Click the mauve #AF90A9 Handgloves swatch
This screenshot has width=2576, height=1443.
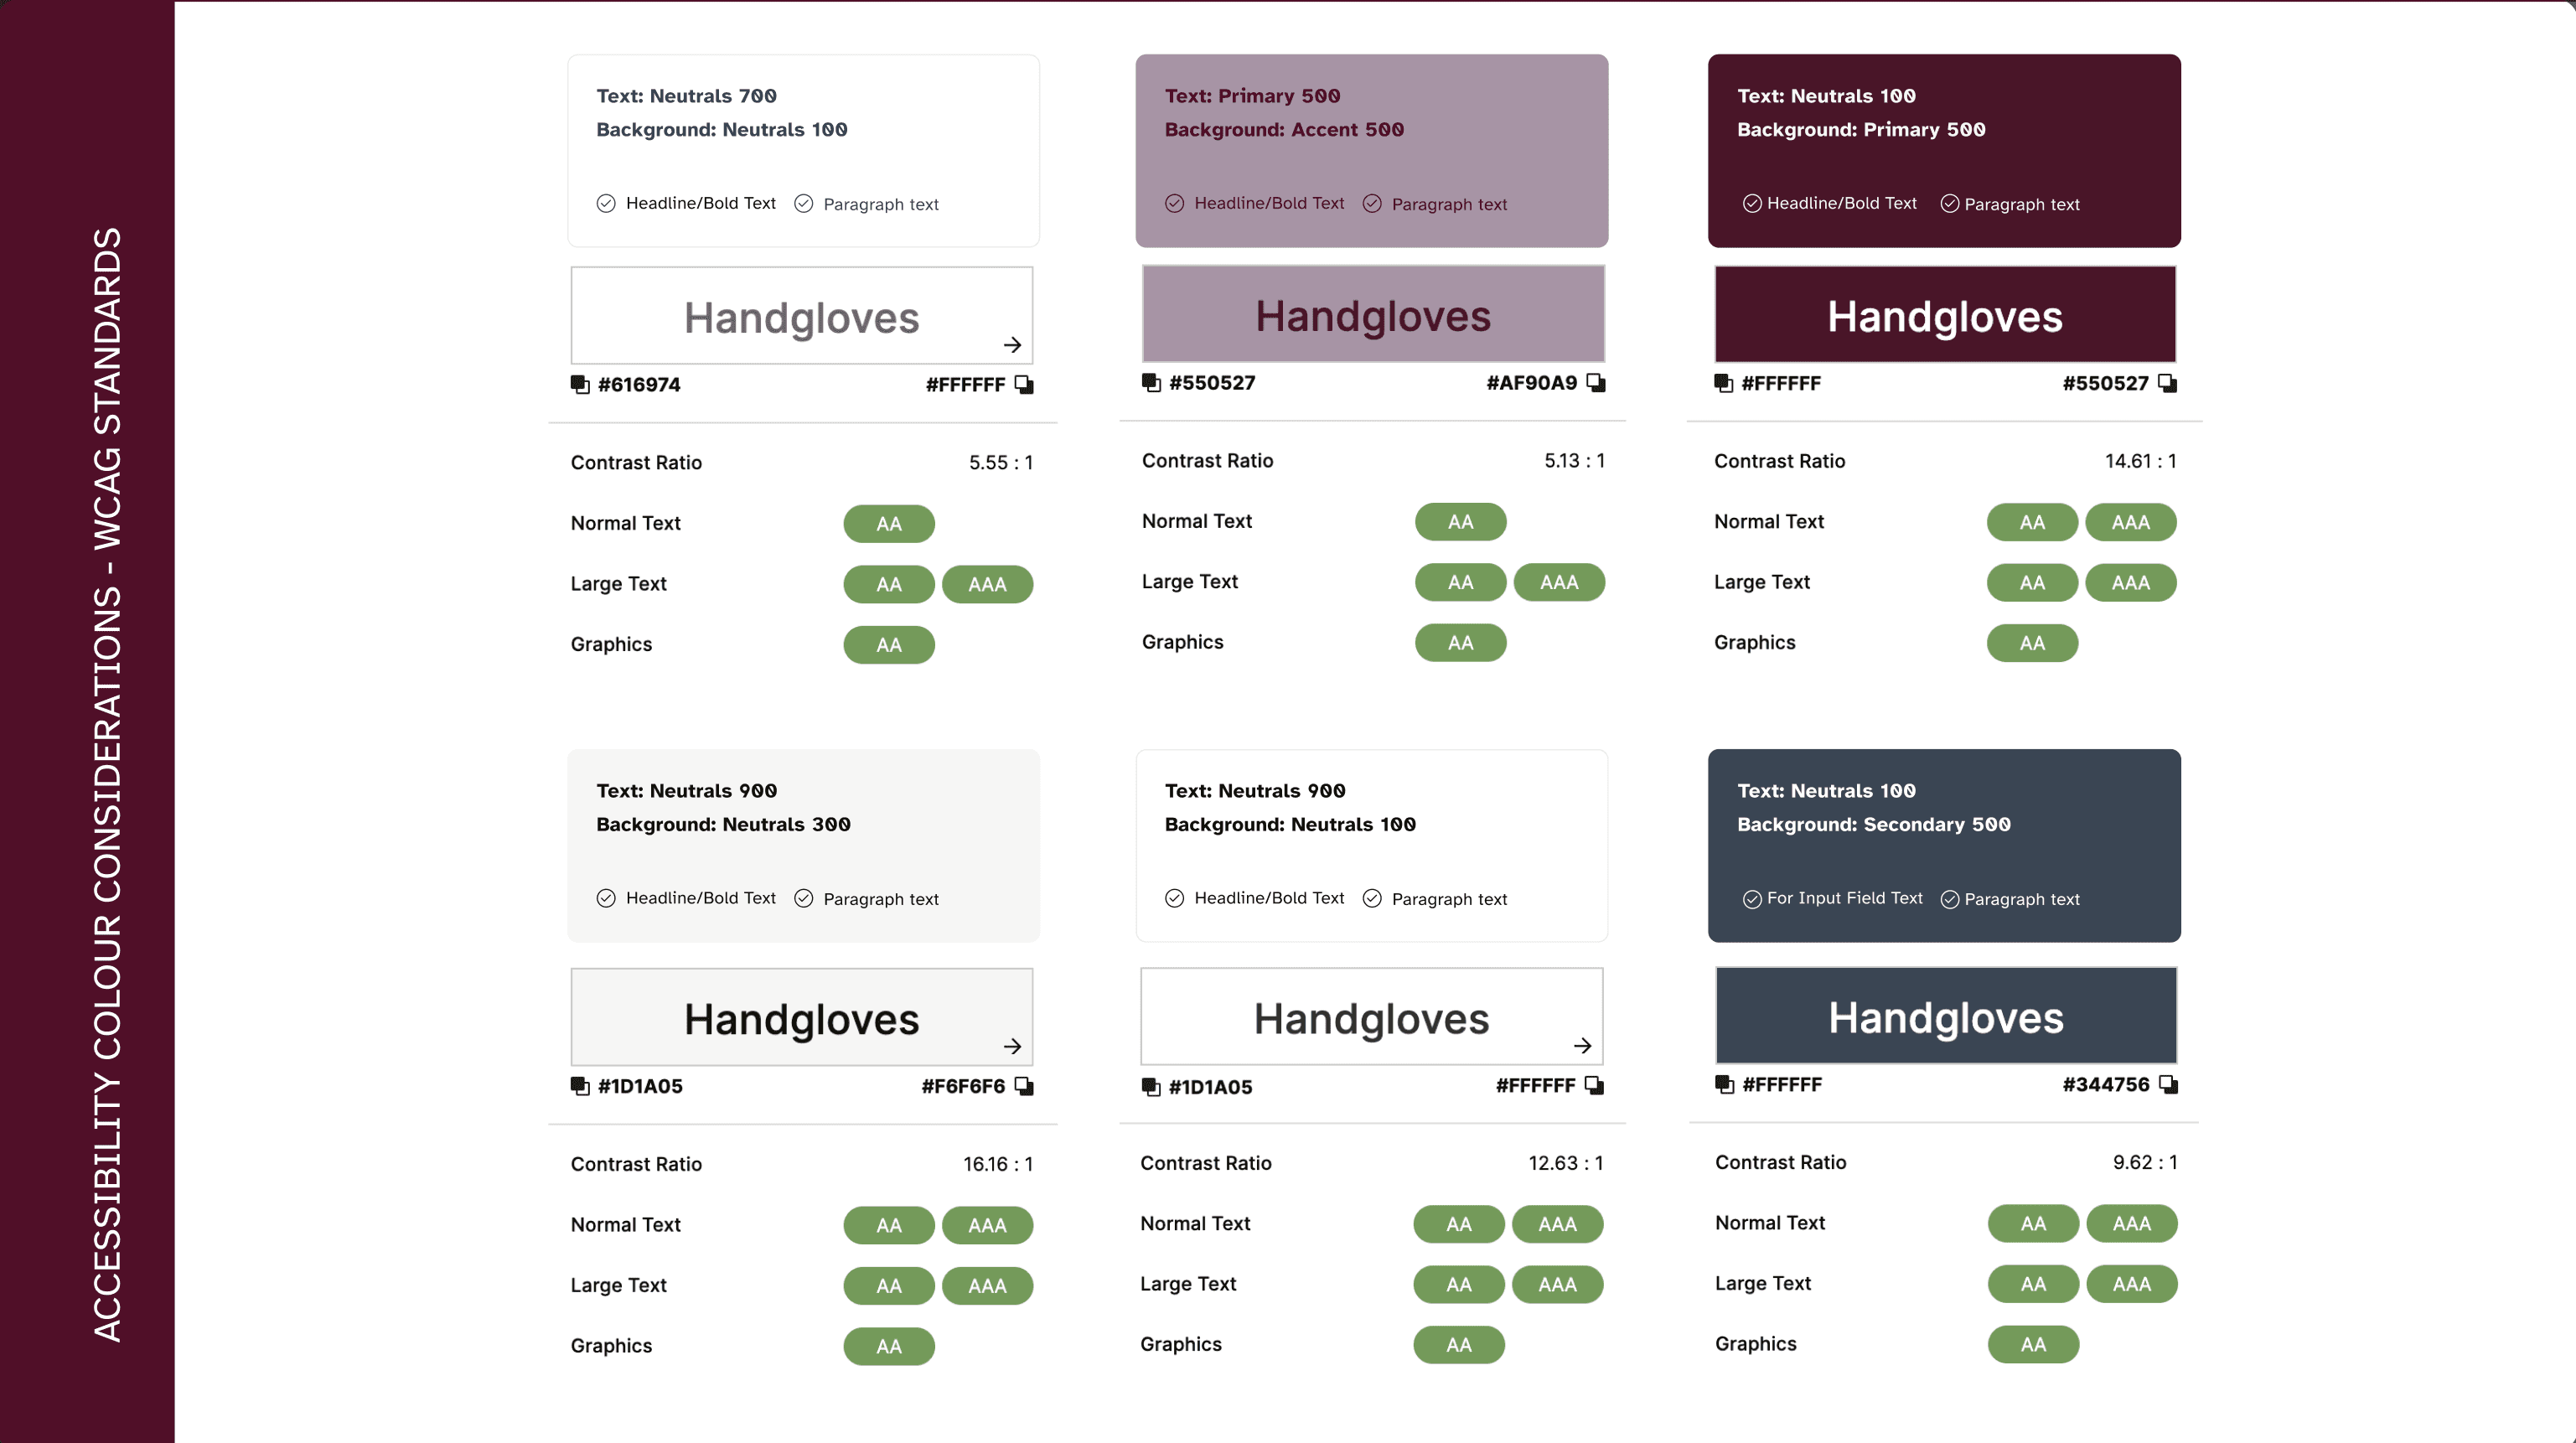(1373, 315)
